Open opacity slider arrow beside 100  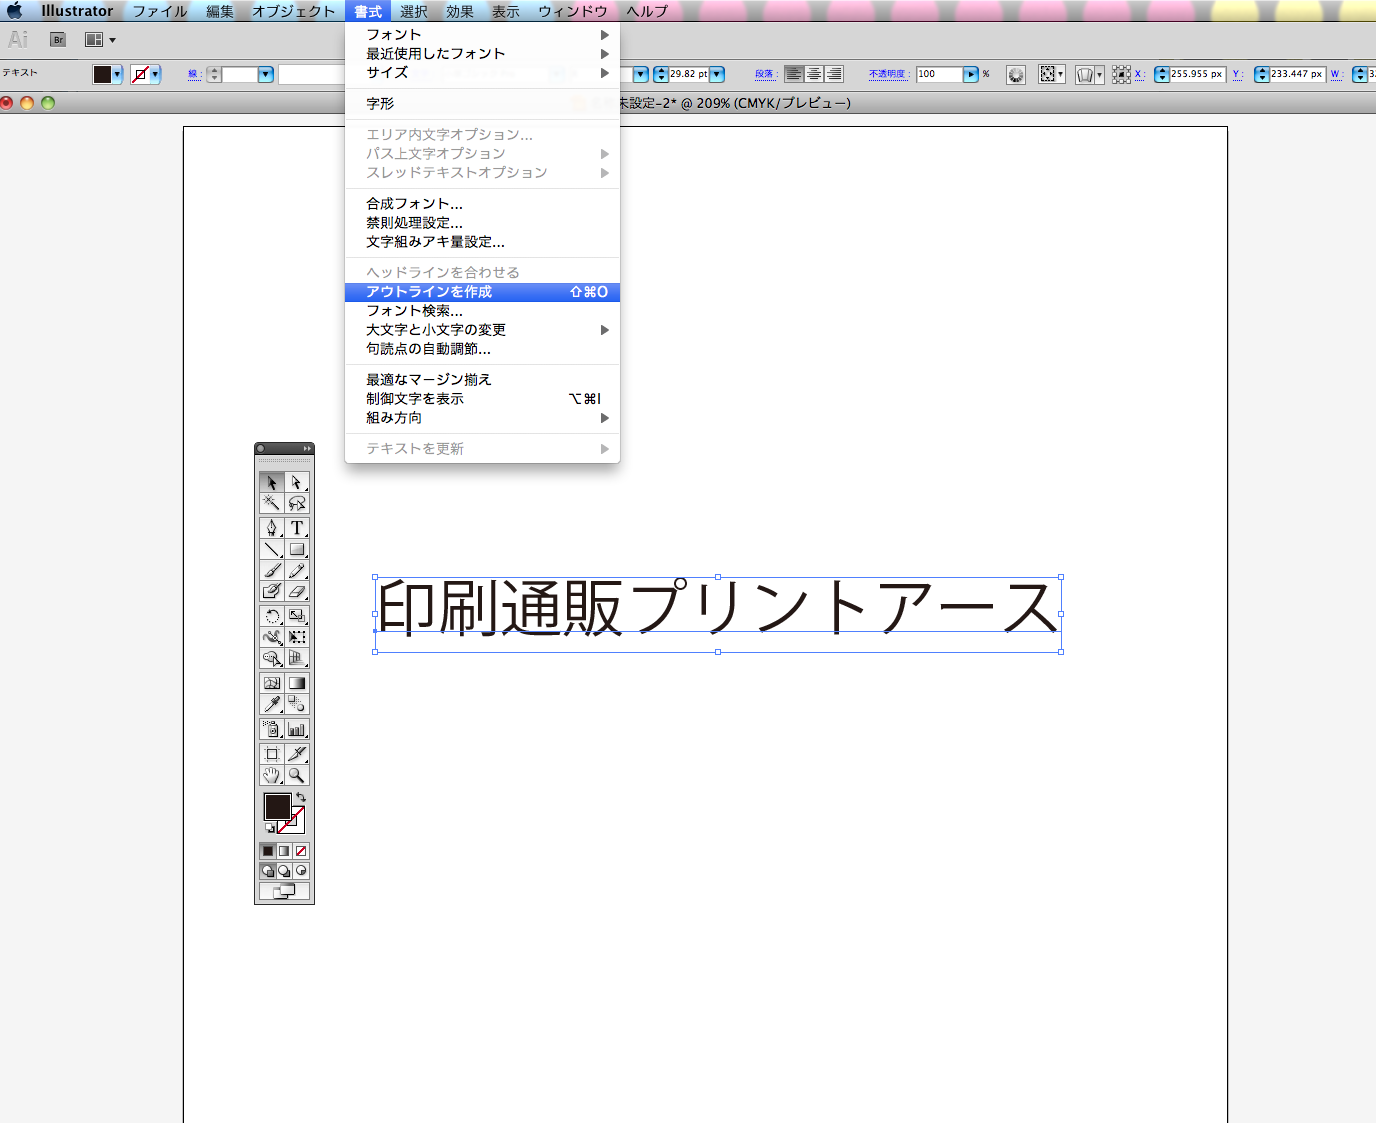[x=971, y=74]
